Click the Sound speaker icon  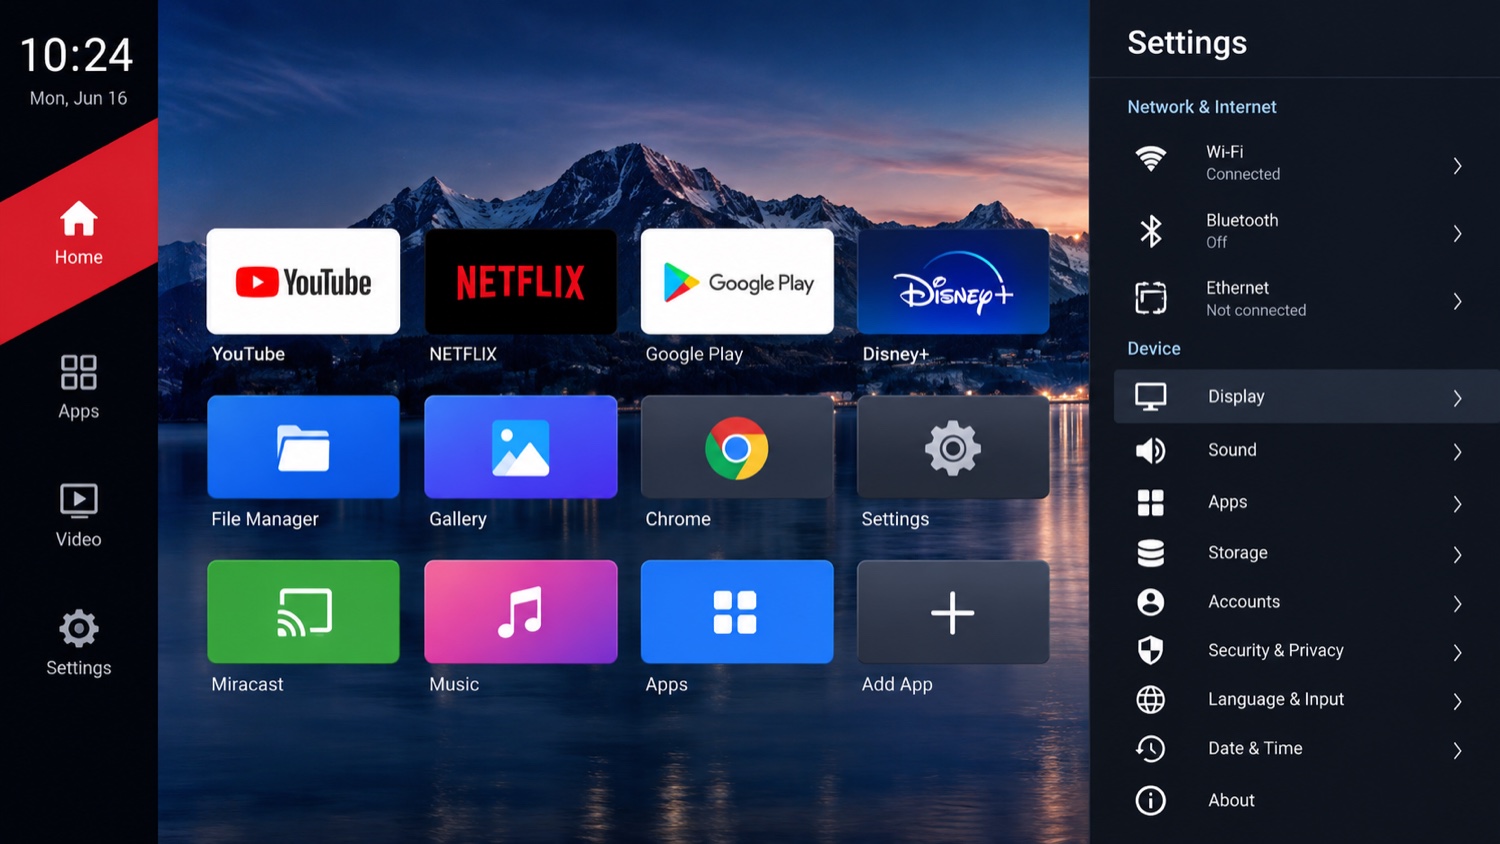[x=1151, y=451]
